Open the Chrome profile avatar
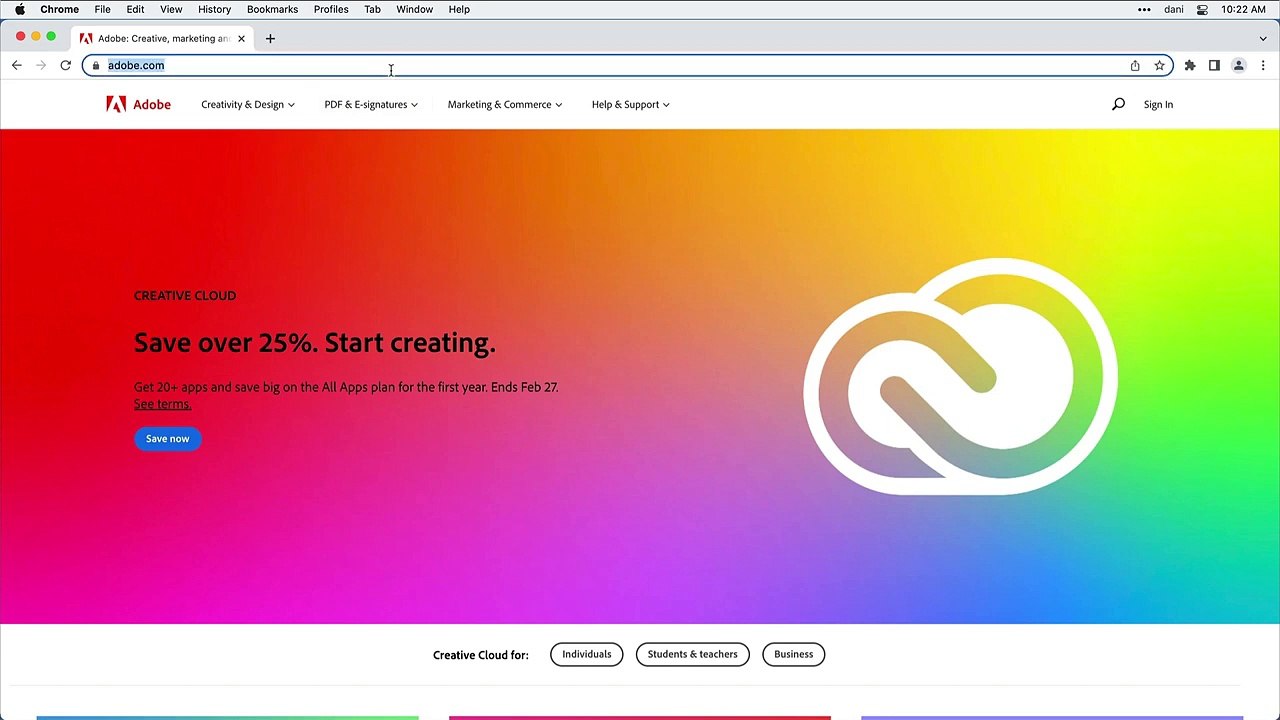The height and width of the screenshot is (720, 1280). pyautogui.click(x=1238, y=65)
